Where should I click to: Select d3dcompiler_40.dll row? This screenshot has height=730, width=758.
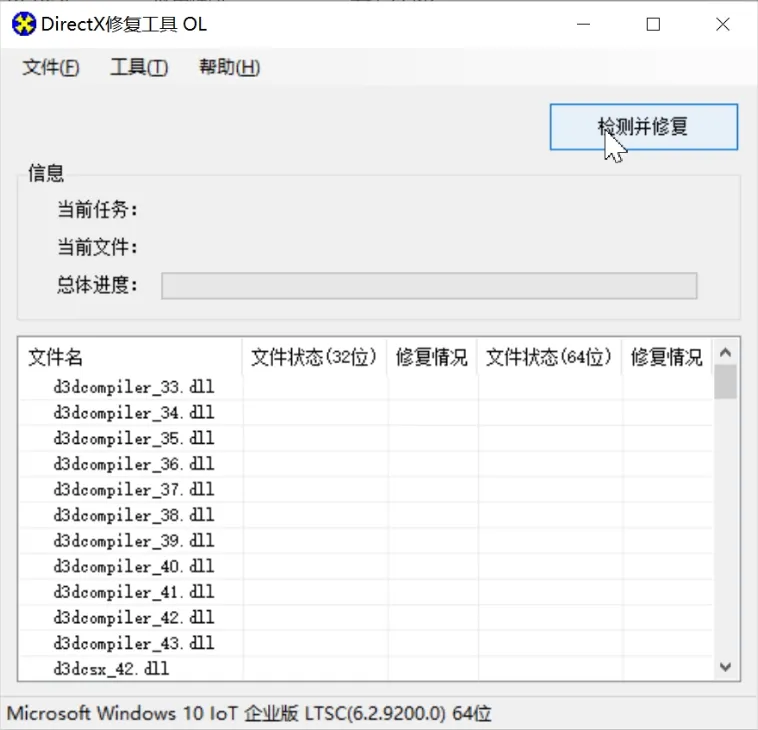pyautogui.click(x=365, y=567)
